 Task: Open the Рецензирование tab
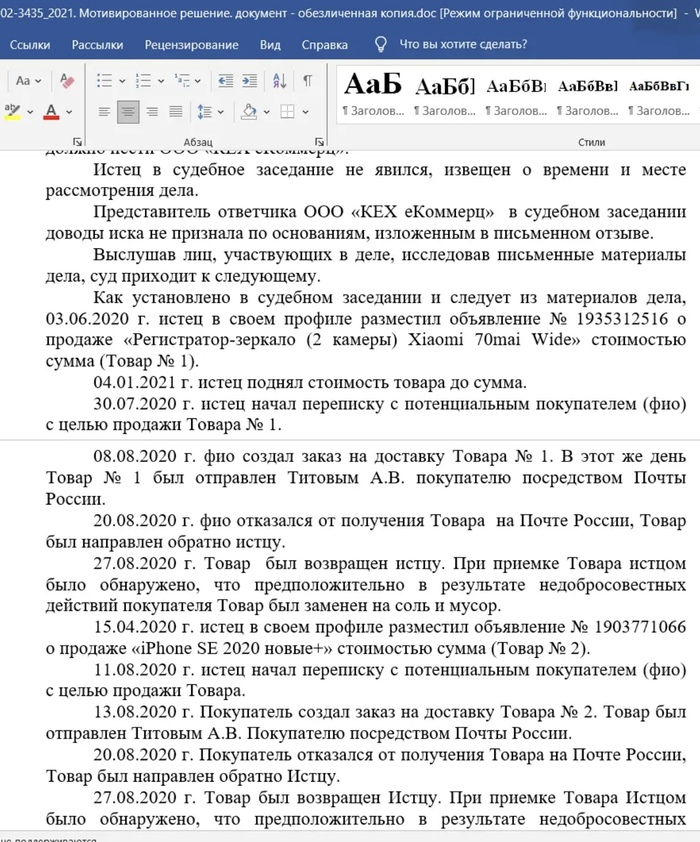click(191, 45)
